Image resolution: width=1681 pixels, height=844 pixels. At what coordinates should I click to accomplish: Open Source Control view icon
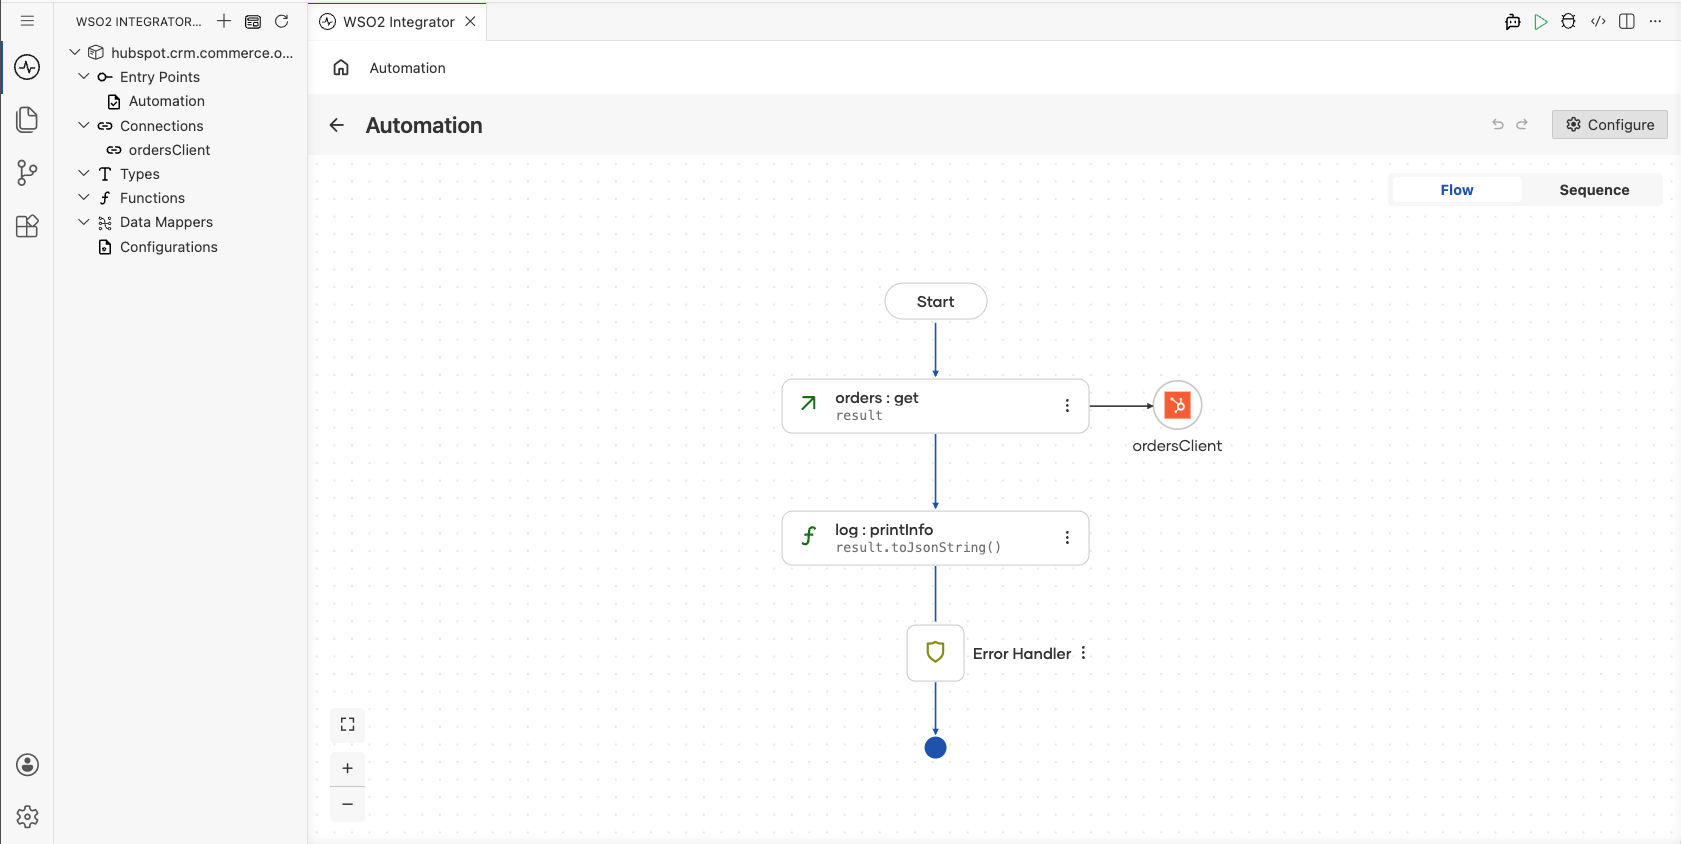[27, 173]
